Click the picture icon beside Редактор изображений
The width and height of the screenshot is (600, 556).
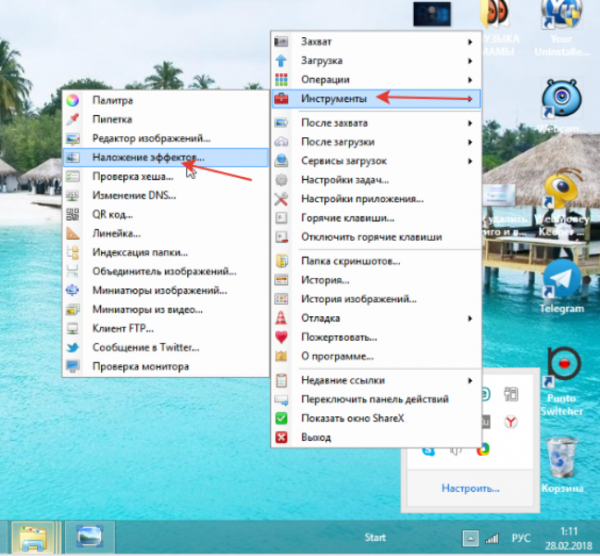(72, 139)
